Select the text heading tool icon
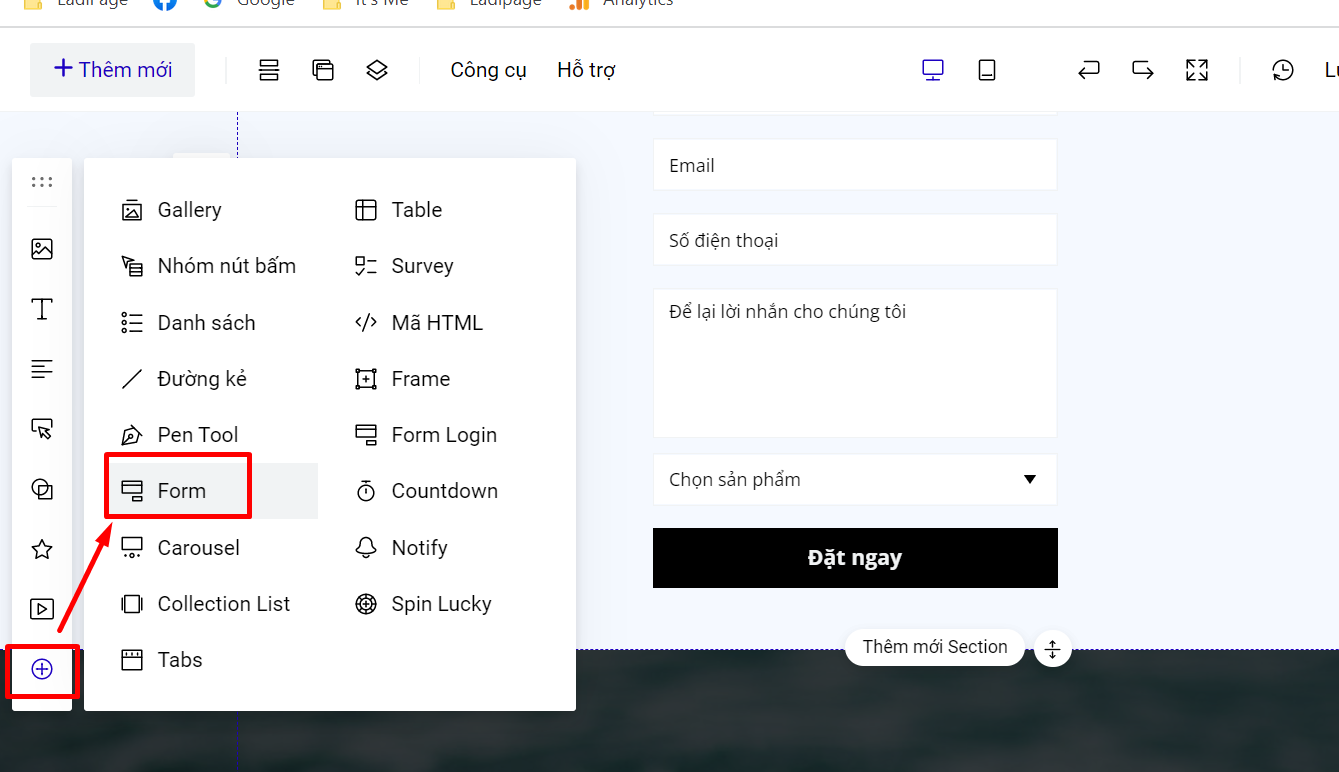The image size is (1339, 772). pos(42,309)
